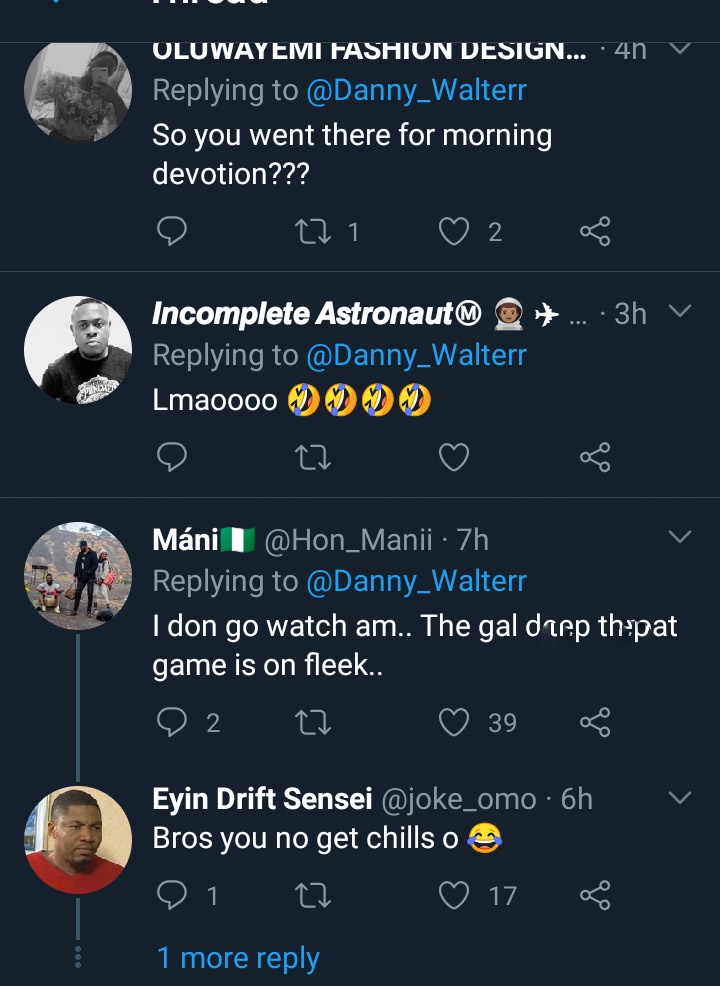Expand the 1 more reply link

click(x=238, y=958)
